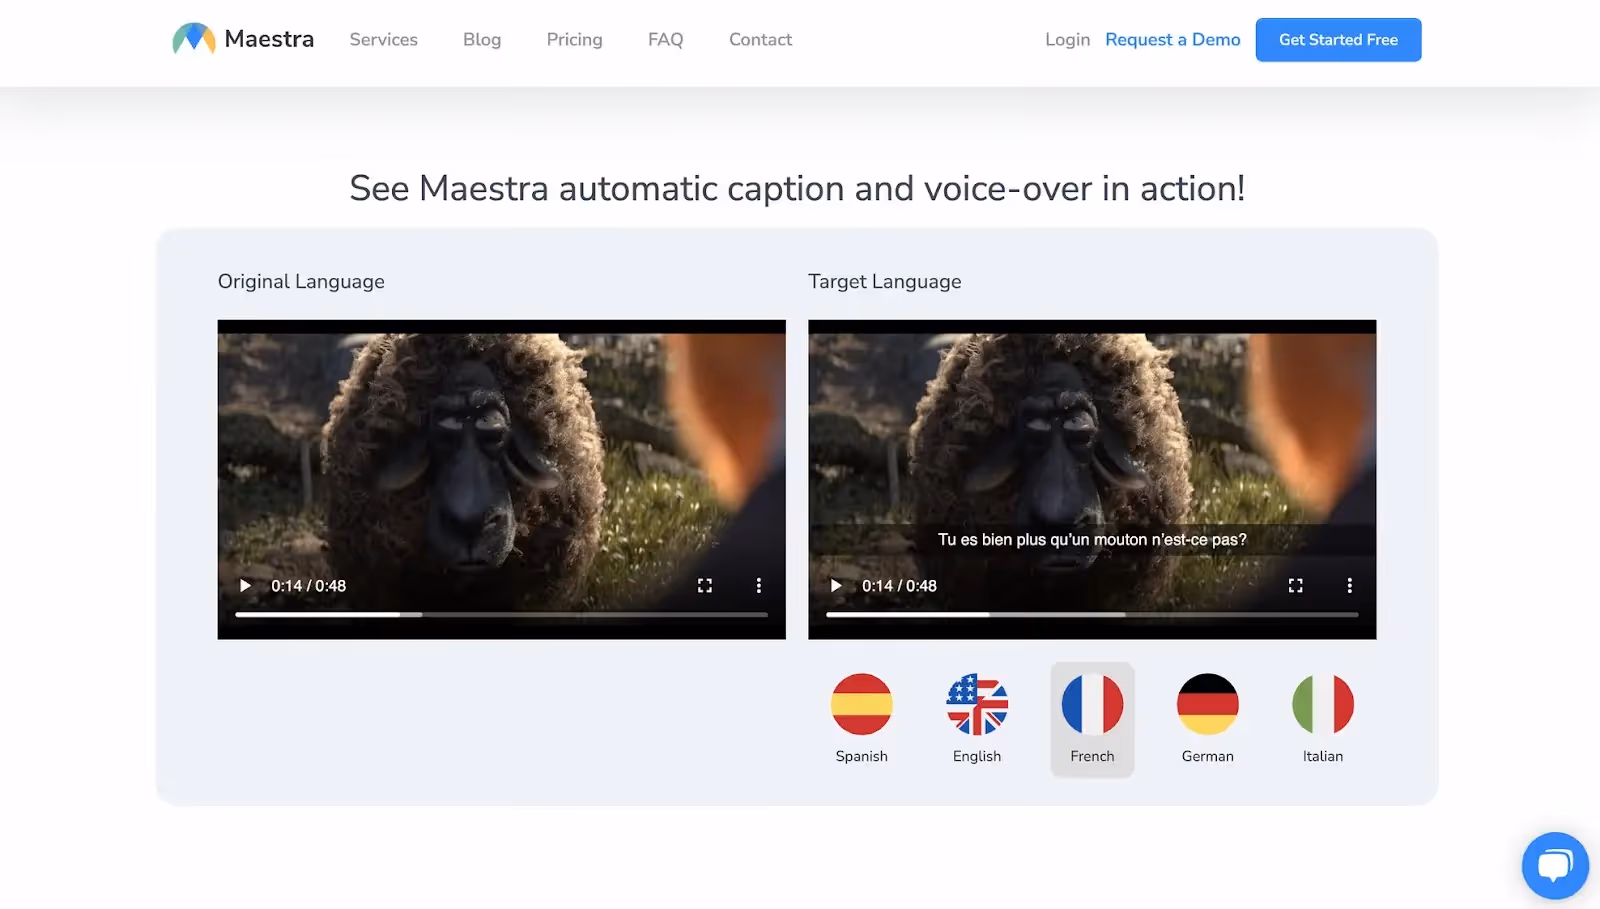Click the Login link
1600x909 pixels.
tap(1068, 40)
